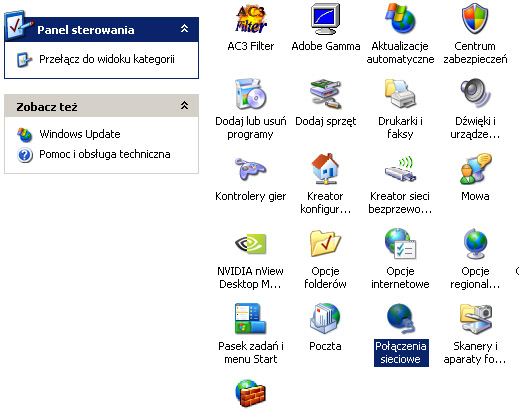The image size is (519, 410).
Task: Select the Drukarki i faksy icon
Action: [x=400, y=94]
